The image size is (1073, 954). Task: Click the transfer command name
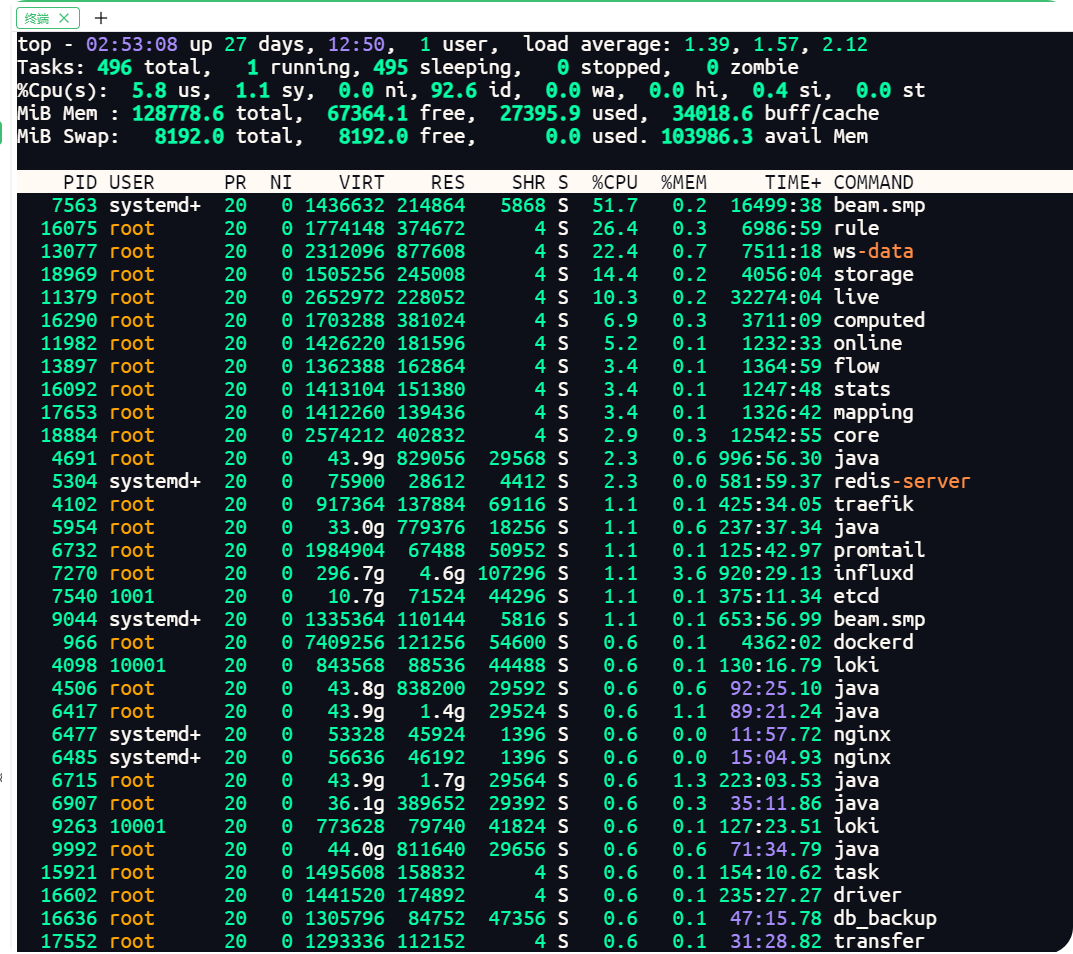coord(879,941)
